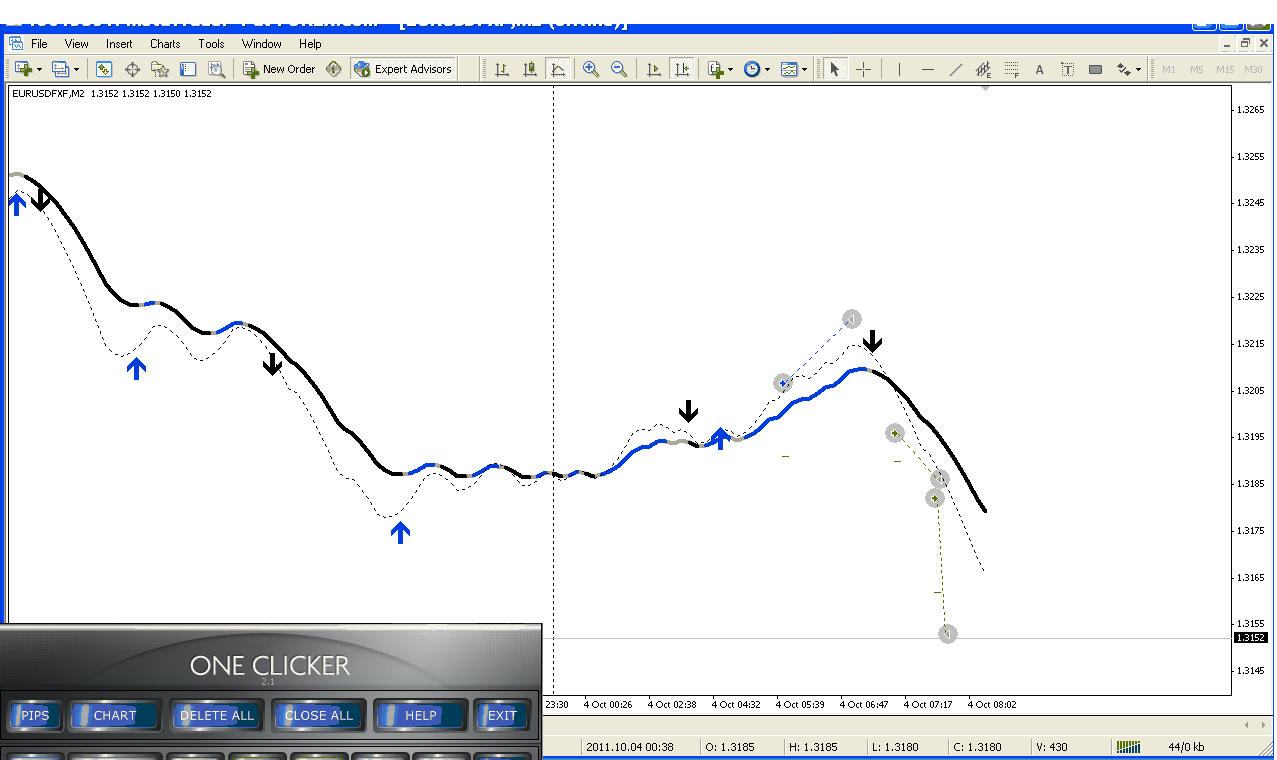Show the Terminal window icon
1277x760 pixels.
188,69
